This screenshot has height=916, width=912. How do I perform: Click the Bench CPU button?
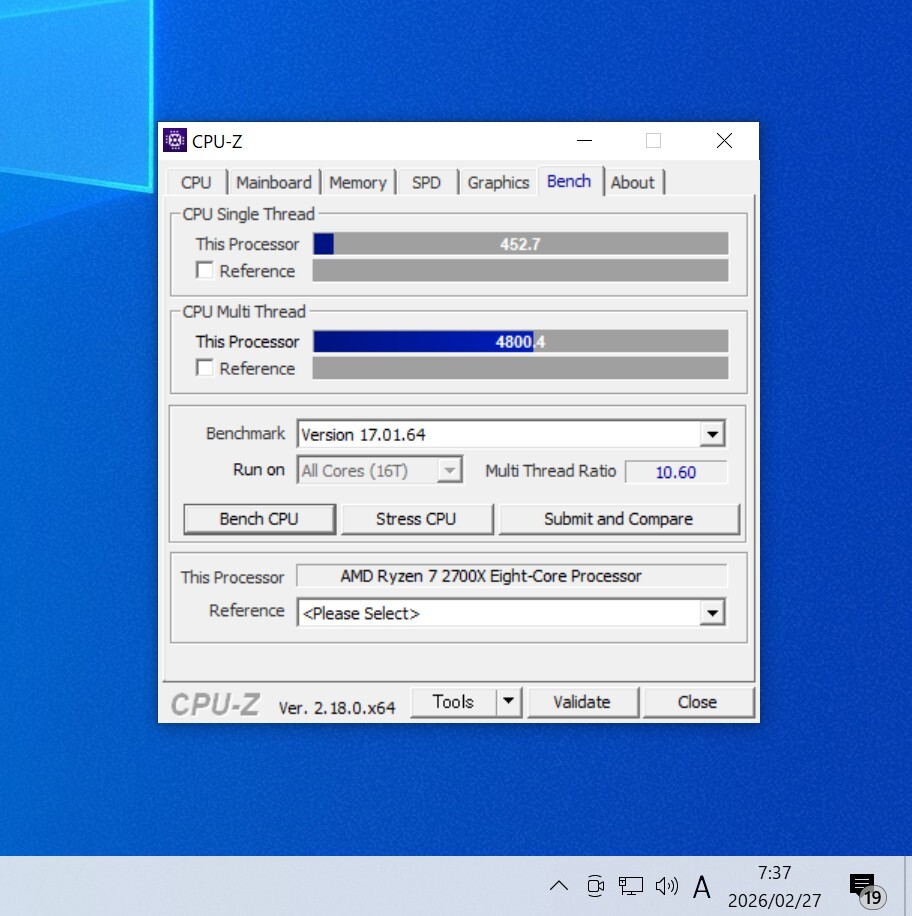pyautogui.click(x=259, y=519)
